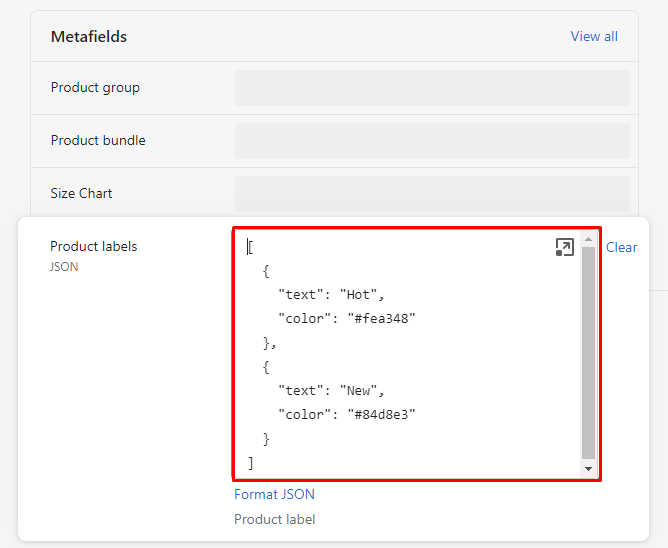The image size is (668, 548).
Task: Focus the Product bundle input field
Action: click(x=432, y=141)
